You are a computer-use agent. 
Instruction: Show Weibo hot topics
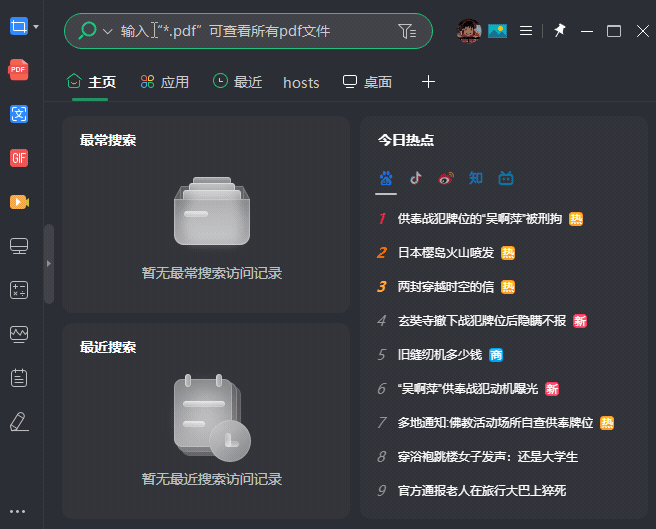point(446,178)
